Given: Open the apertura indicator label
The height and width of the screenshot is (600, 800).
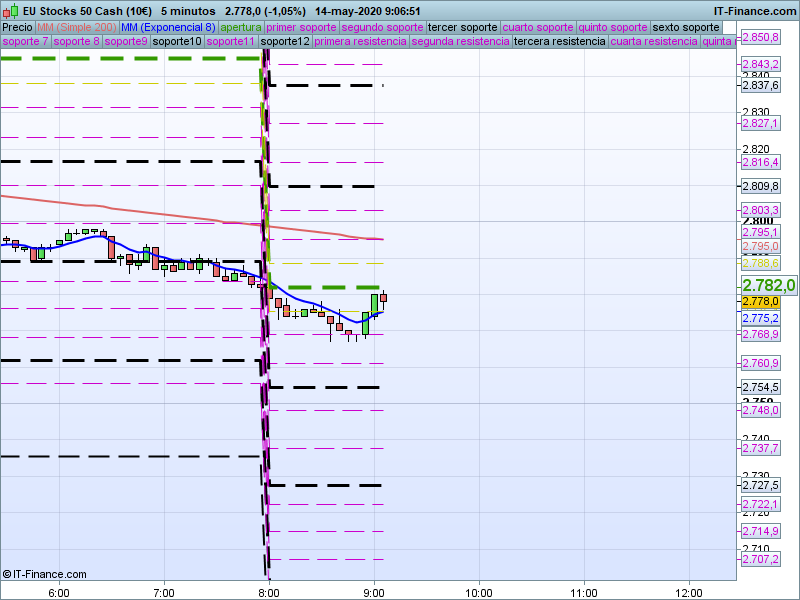Looking at the screenshot, I should coord(241,28).
